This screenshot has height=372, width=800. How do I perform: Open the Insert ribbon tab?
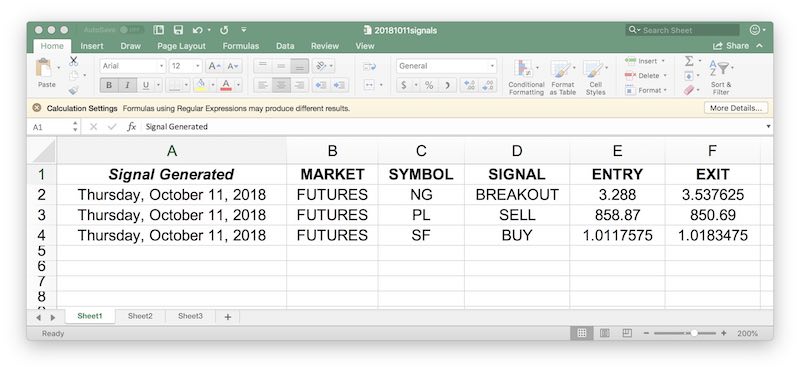tap(92, 46)
